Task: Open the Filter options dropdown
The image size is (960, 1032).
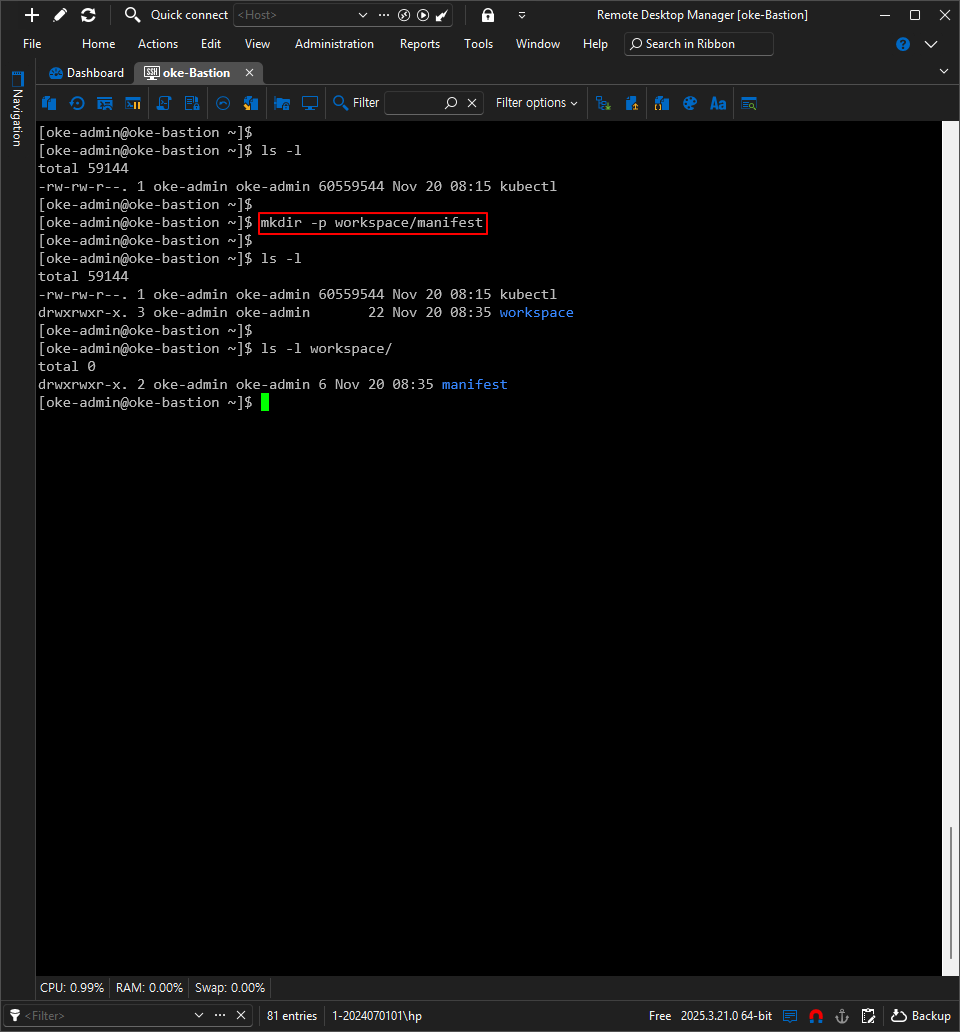Action: 536,103
